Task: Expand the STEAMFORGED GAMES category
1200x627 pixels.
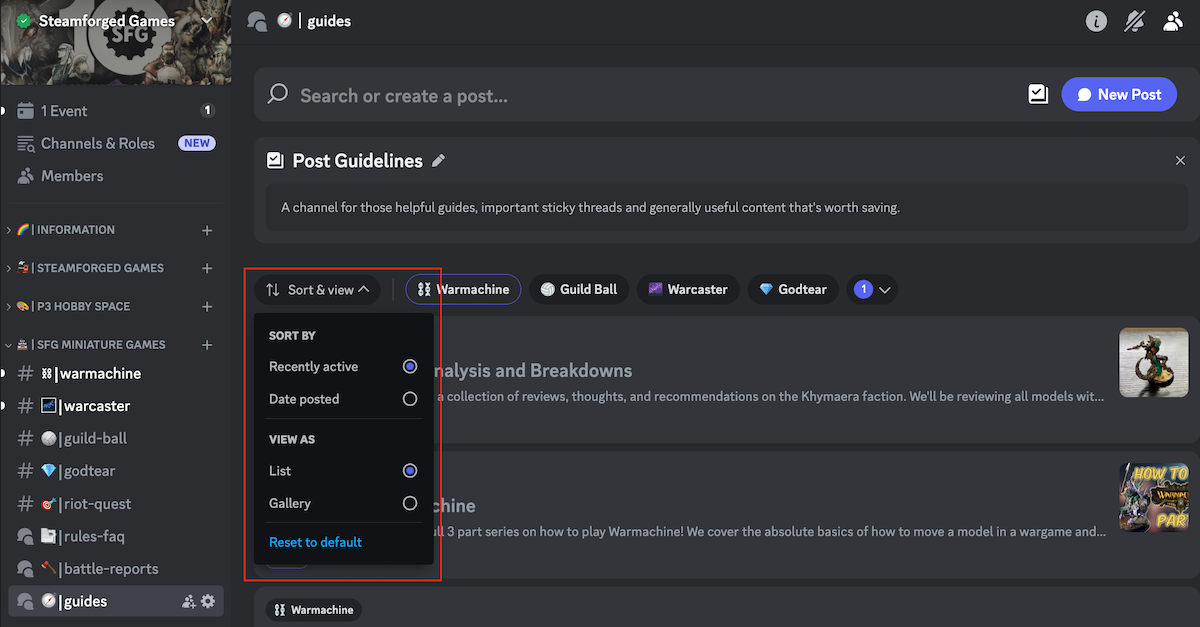Action: [x=85, y=268]
